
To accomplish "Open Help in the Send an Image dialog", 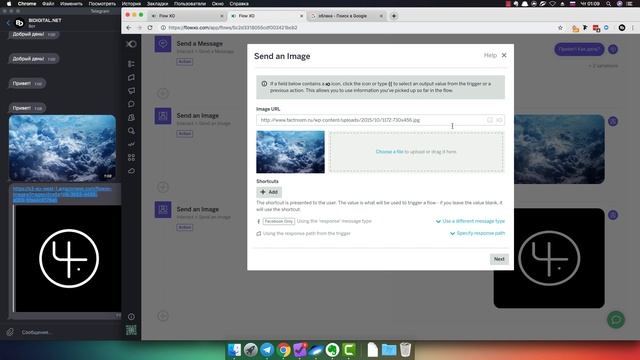I will (490, 55).
